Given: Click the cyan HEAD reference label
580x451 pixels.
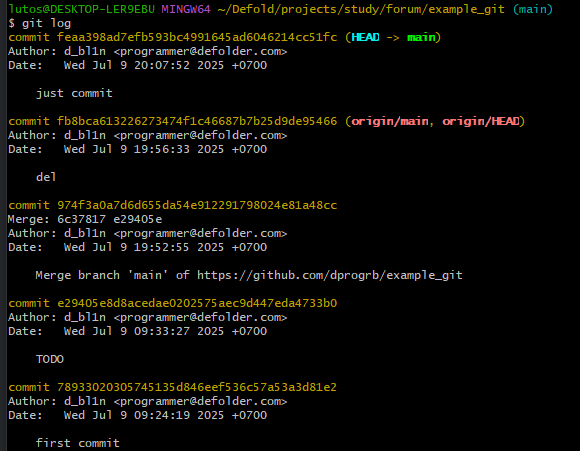Looking at the screenshot, I should click(x=365, y=37).
